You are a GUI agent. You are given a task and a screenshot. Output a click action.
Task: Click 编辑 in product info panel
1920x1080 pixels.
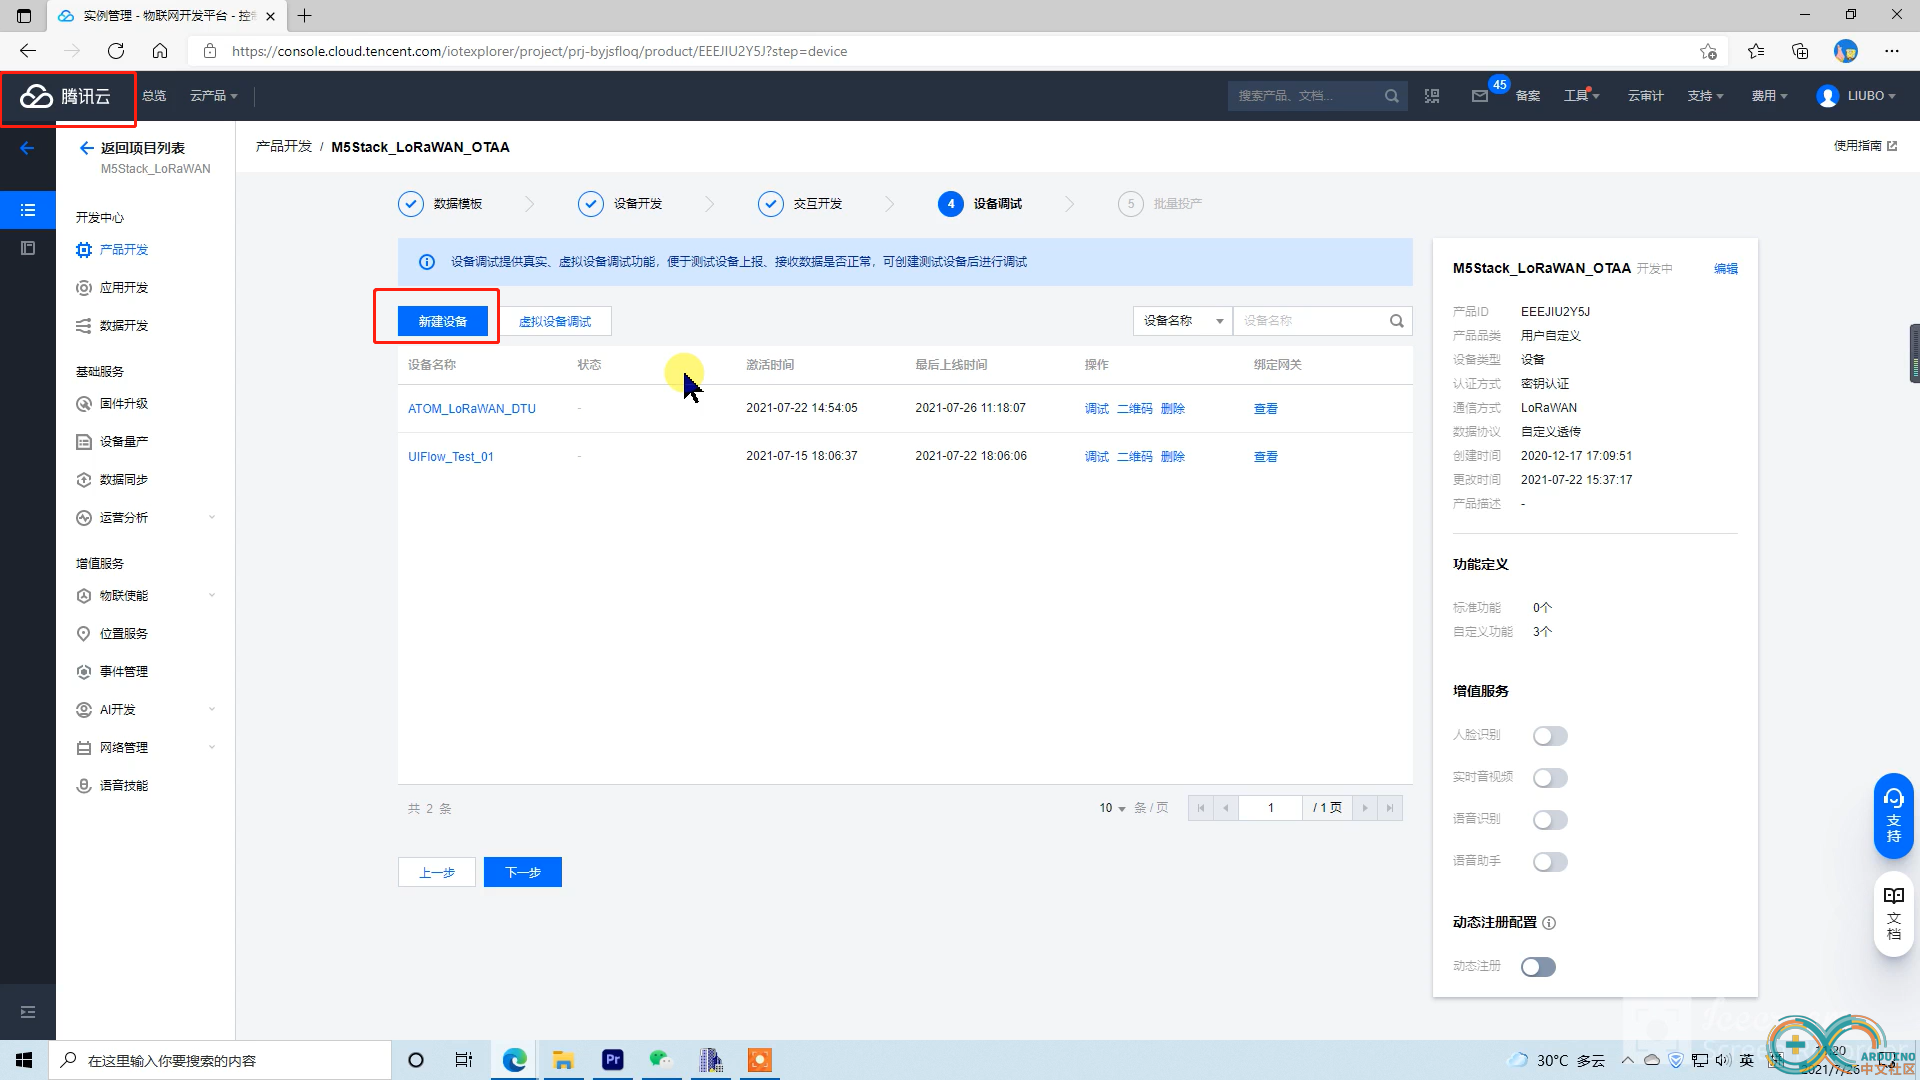pos(1725,269)
